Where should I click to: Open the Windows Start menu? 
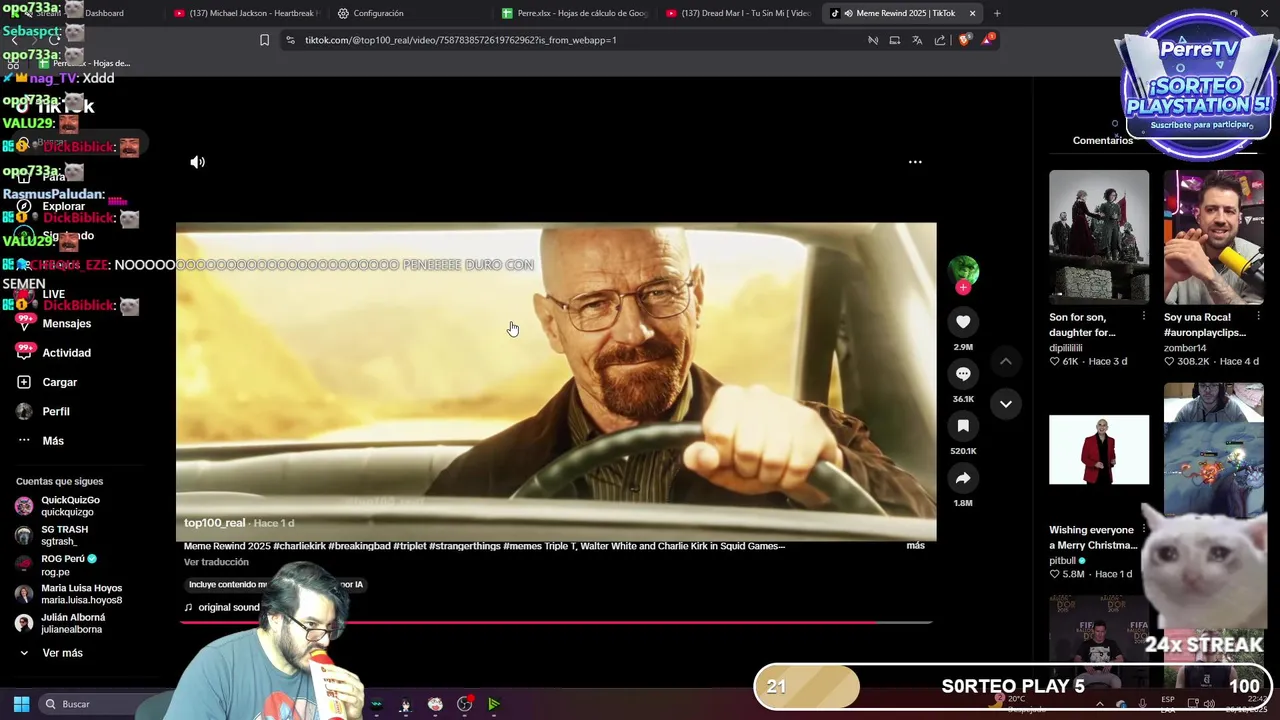pos(21,704)
